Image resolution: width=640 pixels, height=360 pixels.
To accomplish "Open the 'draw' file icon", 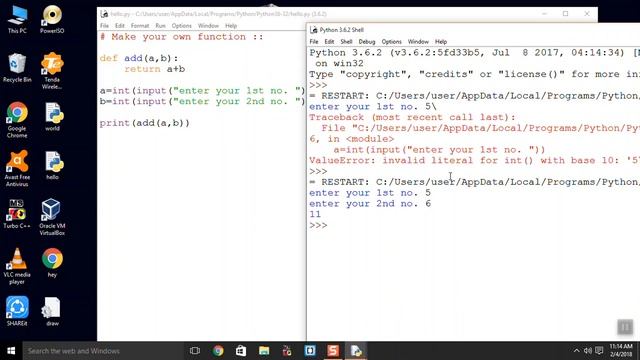I will (x=52, y=311).
